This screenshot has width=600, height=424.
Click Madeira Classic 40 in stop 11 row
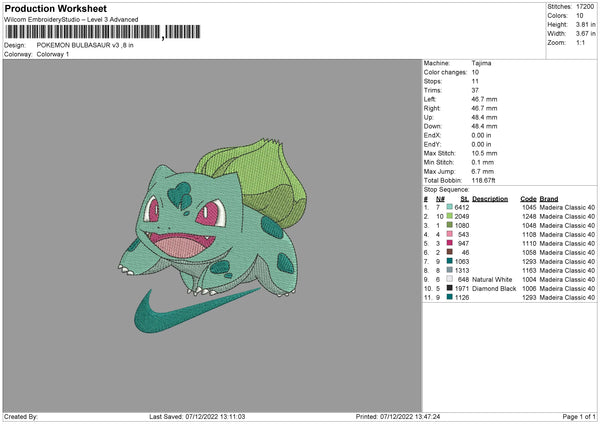click(567, 297)
